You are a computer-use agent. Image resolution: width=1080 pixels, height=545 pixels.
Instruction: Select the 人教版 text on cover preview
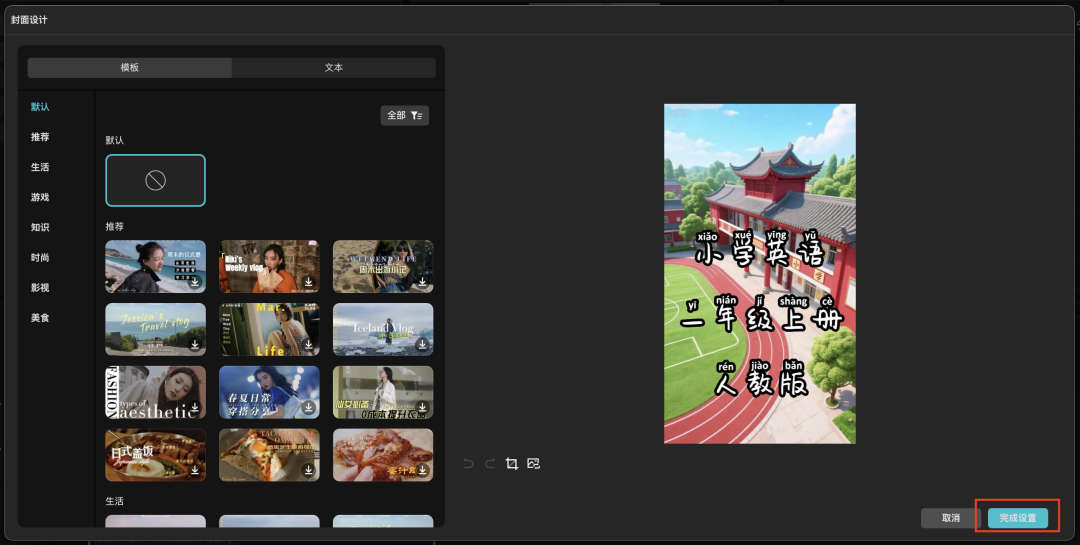[x=760, y=379]
